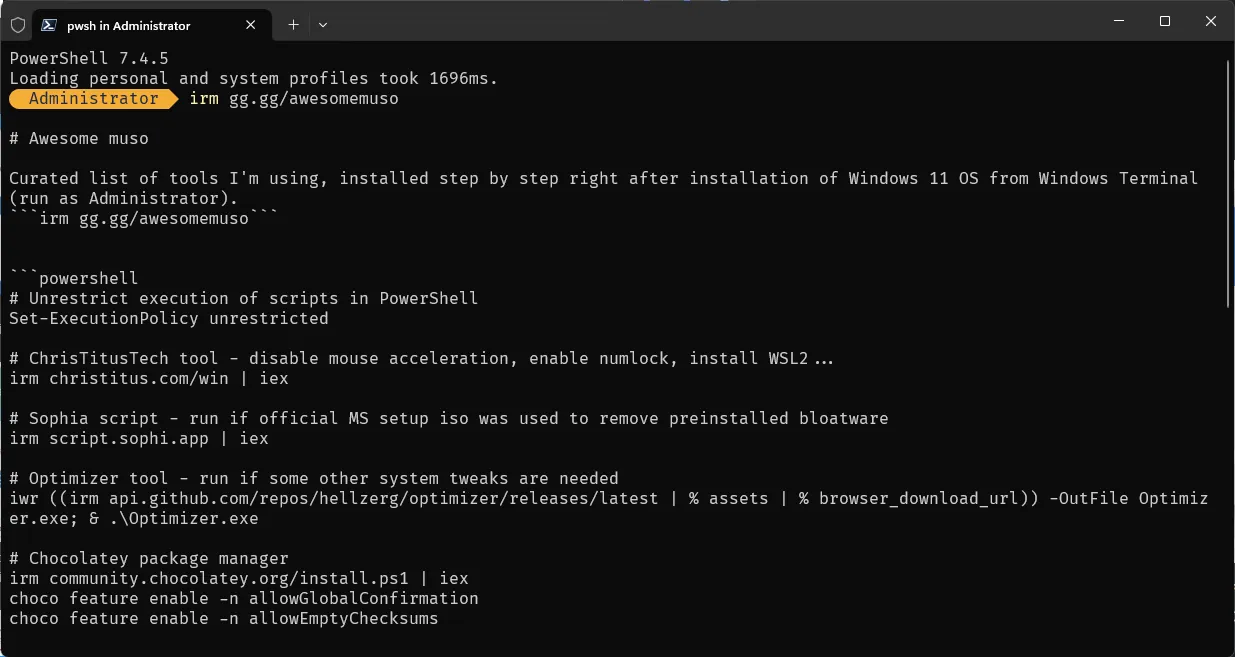This screenshot has height=657, width=1235.
Task: Open the new tab profile dropdown chevron
Action: pos(322,25)
